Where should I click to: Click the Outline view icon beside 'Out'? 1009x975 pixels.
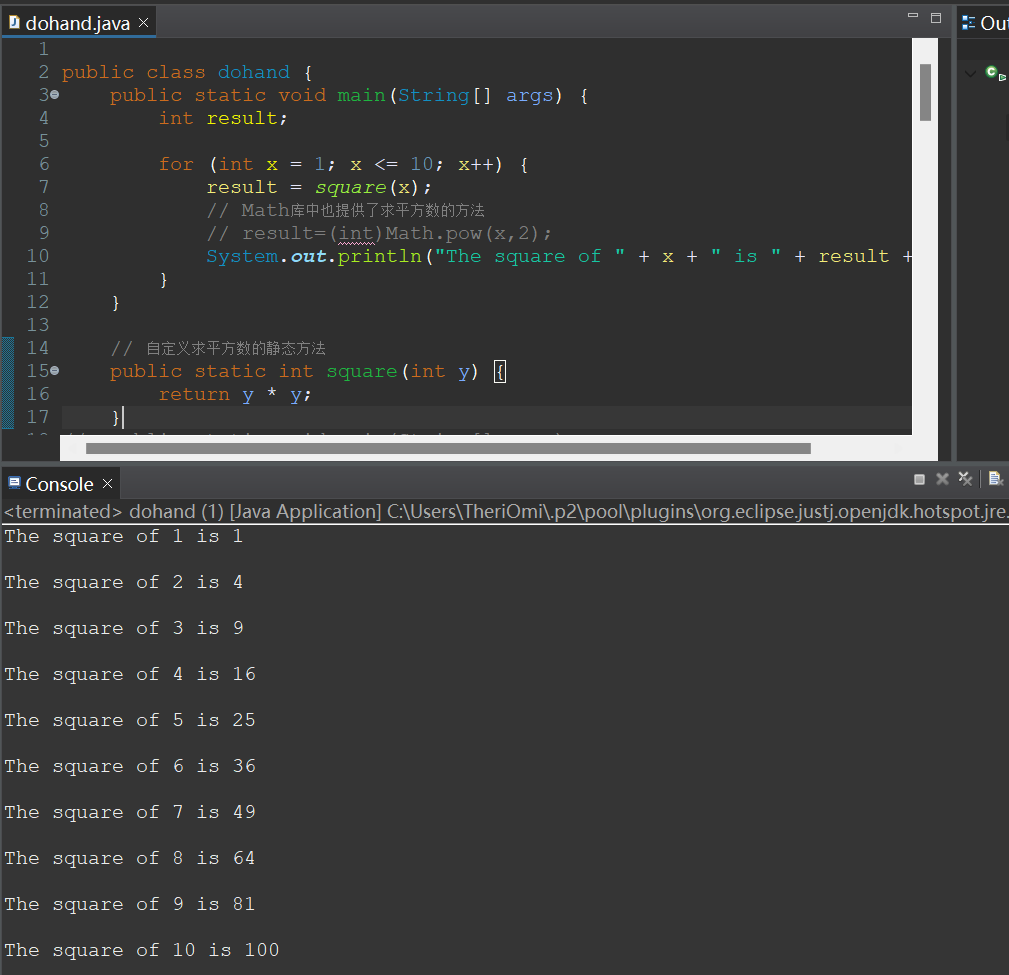[x=968, y=23]
